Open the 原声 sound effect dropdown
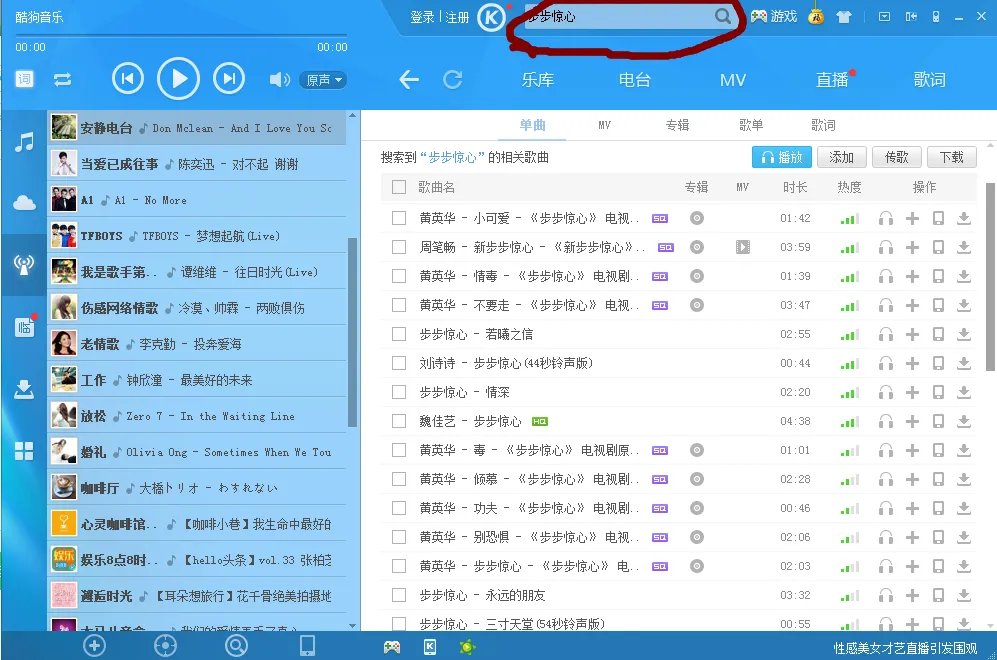Image resolution: width=997 pixels, height=660 pixels. 323,80
